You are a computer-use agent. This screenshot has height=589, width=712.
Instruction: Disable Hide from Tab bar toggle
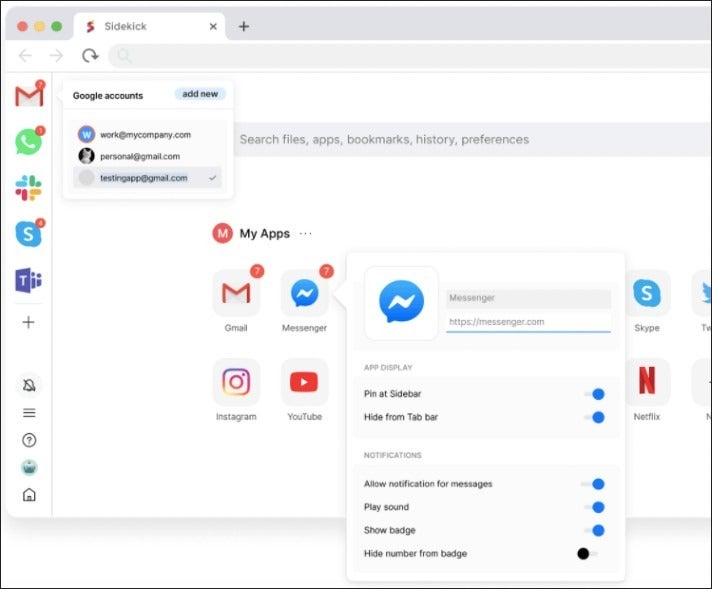[594, 417]
